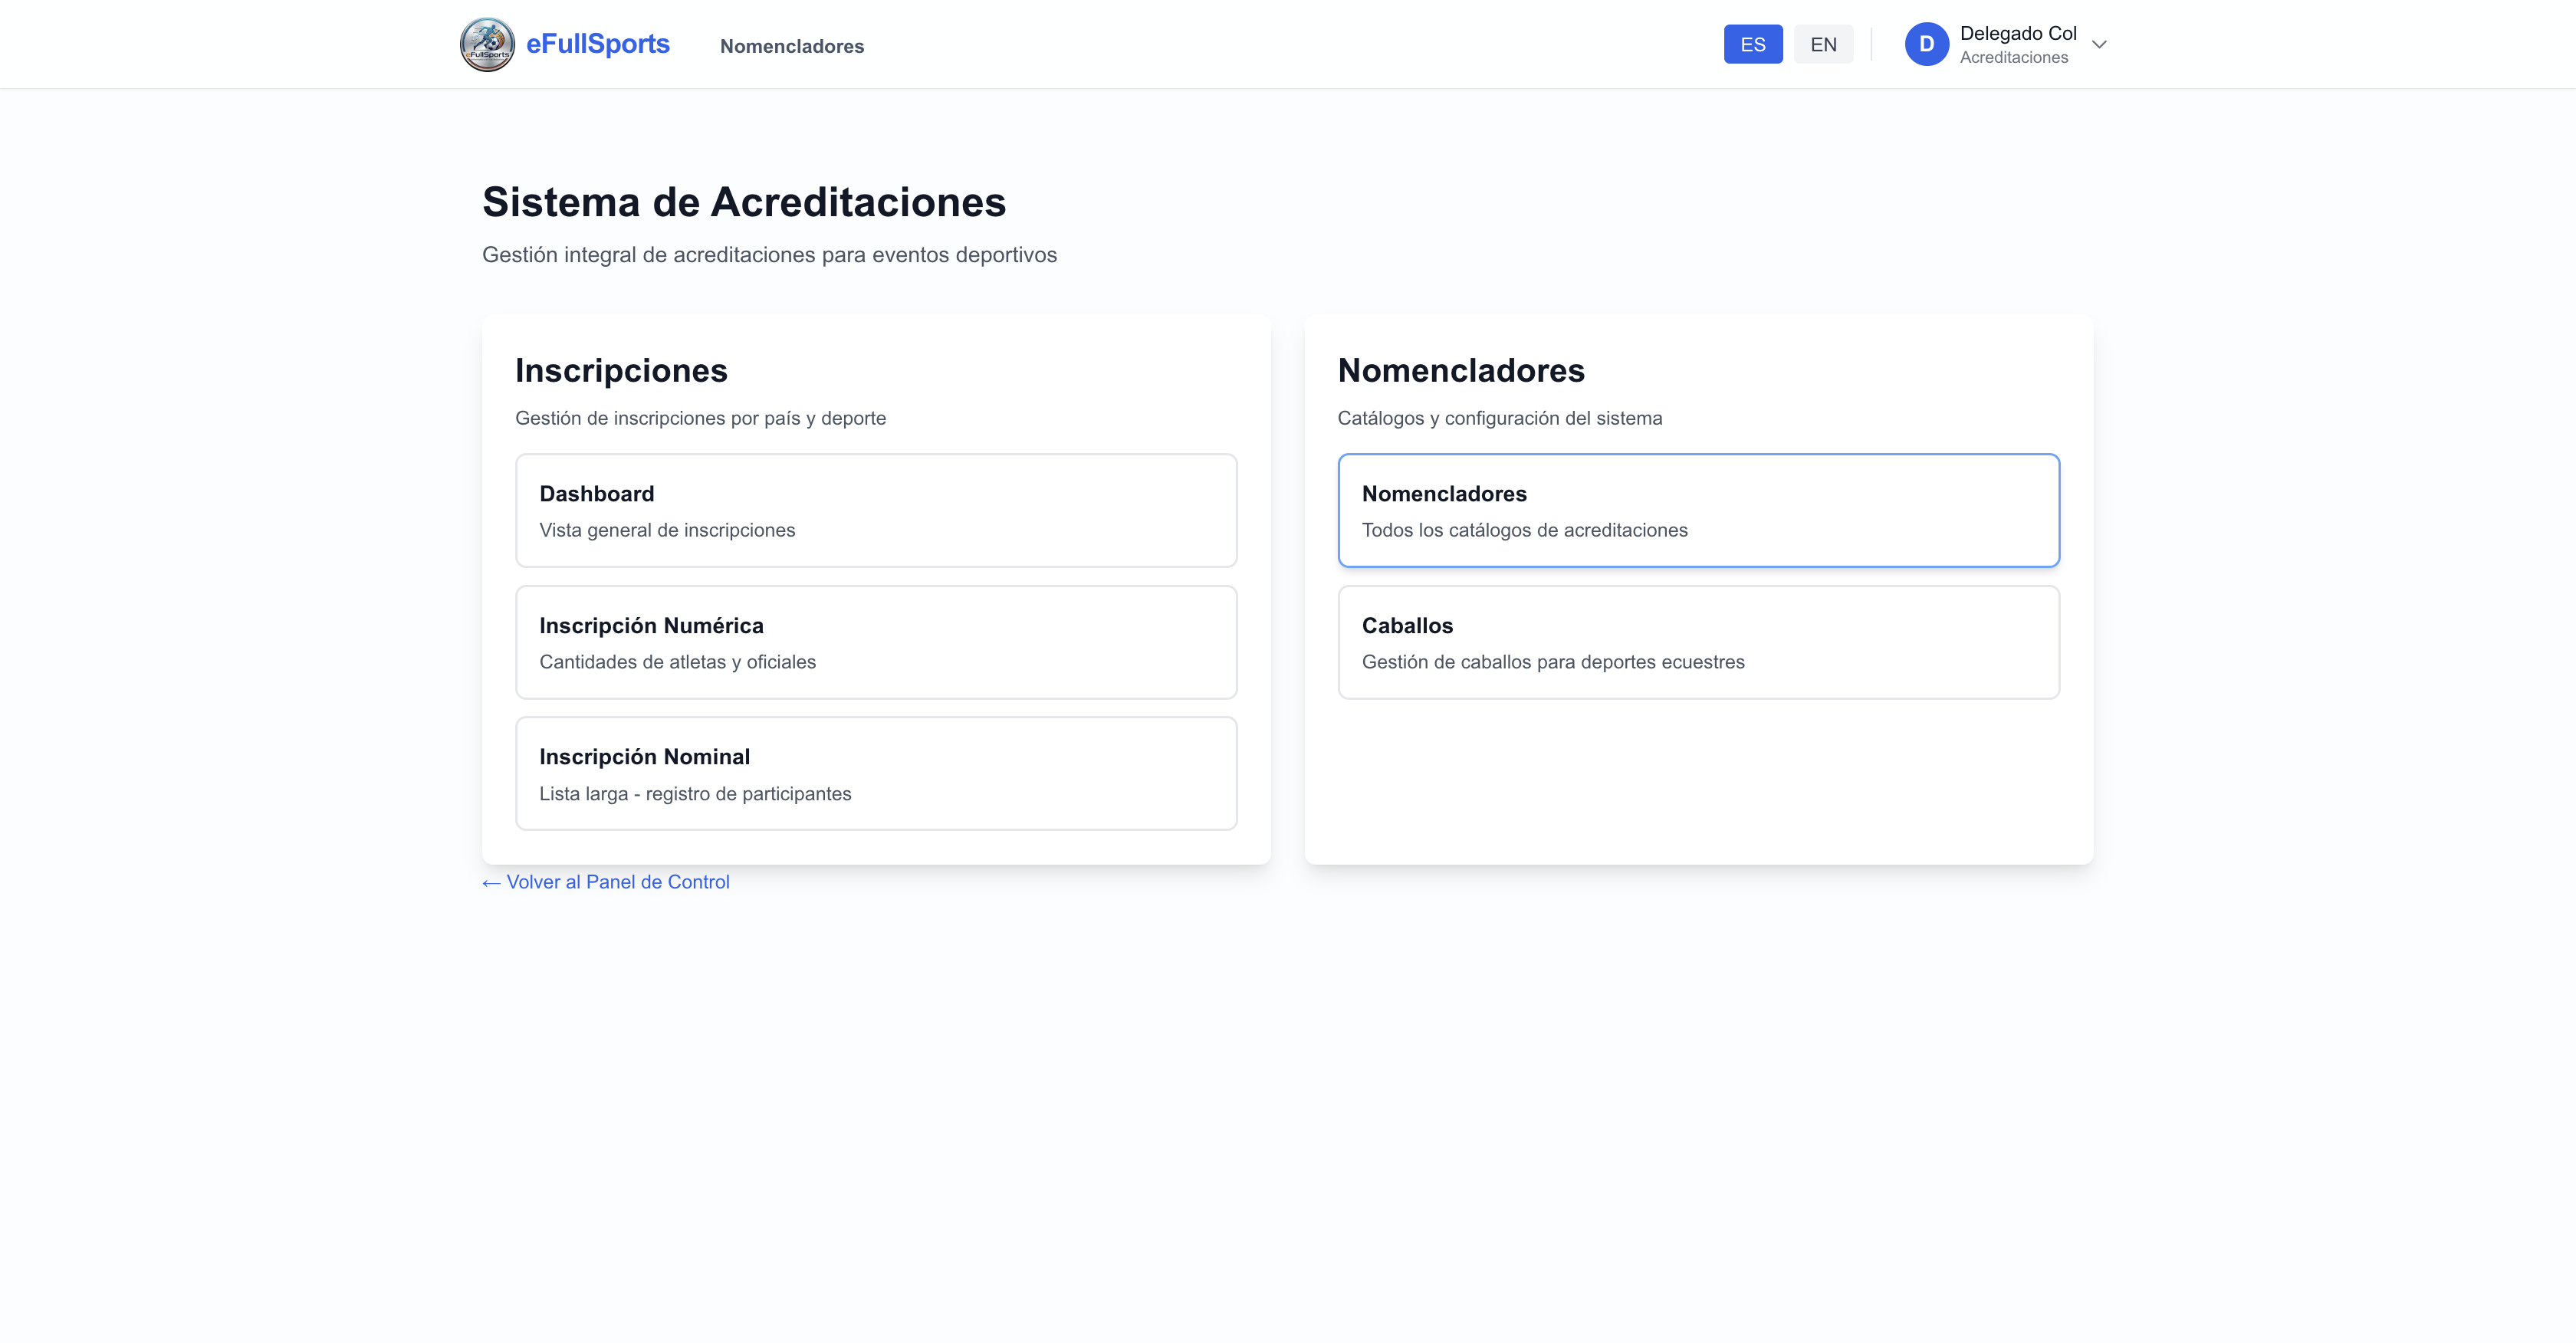Click the eFullSports round logo icon
This screenshot has width=2576, height=1343.
[x=487, y=44]
